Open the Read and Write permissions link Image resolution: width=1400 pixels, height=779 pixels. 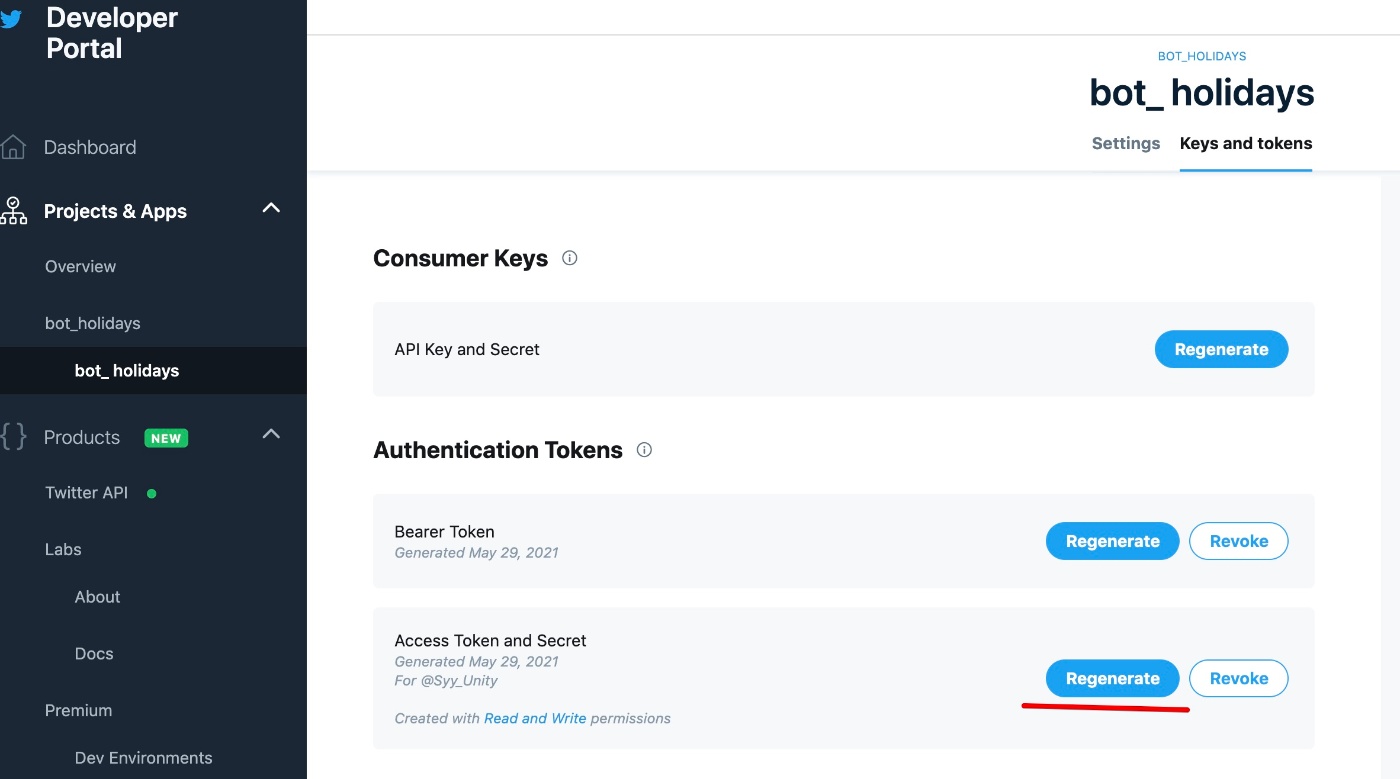point(535,718)
